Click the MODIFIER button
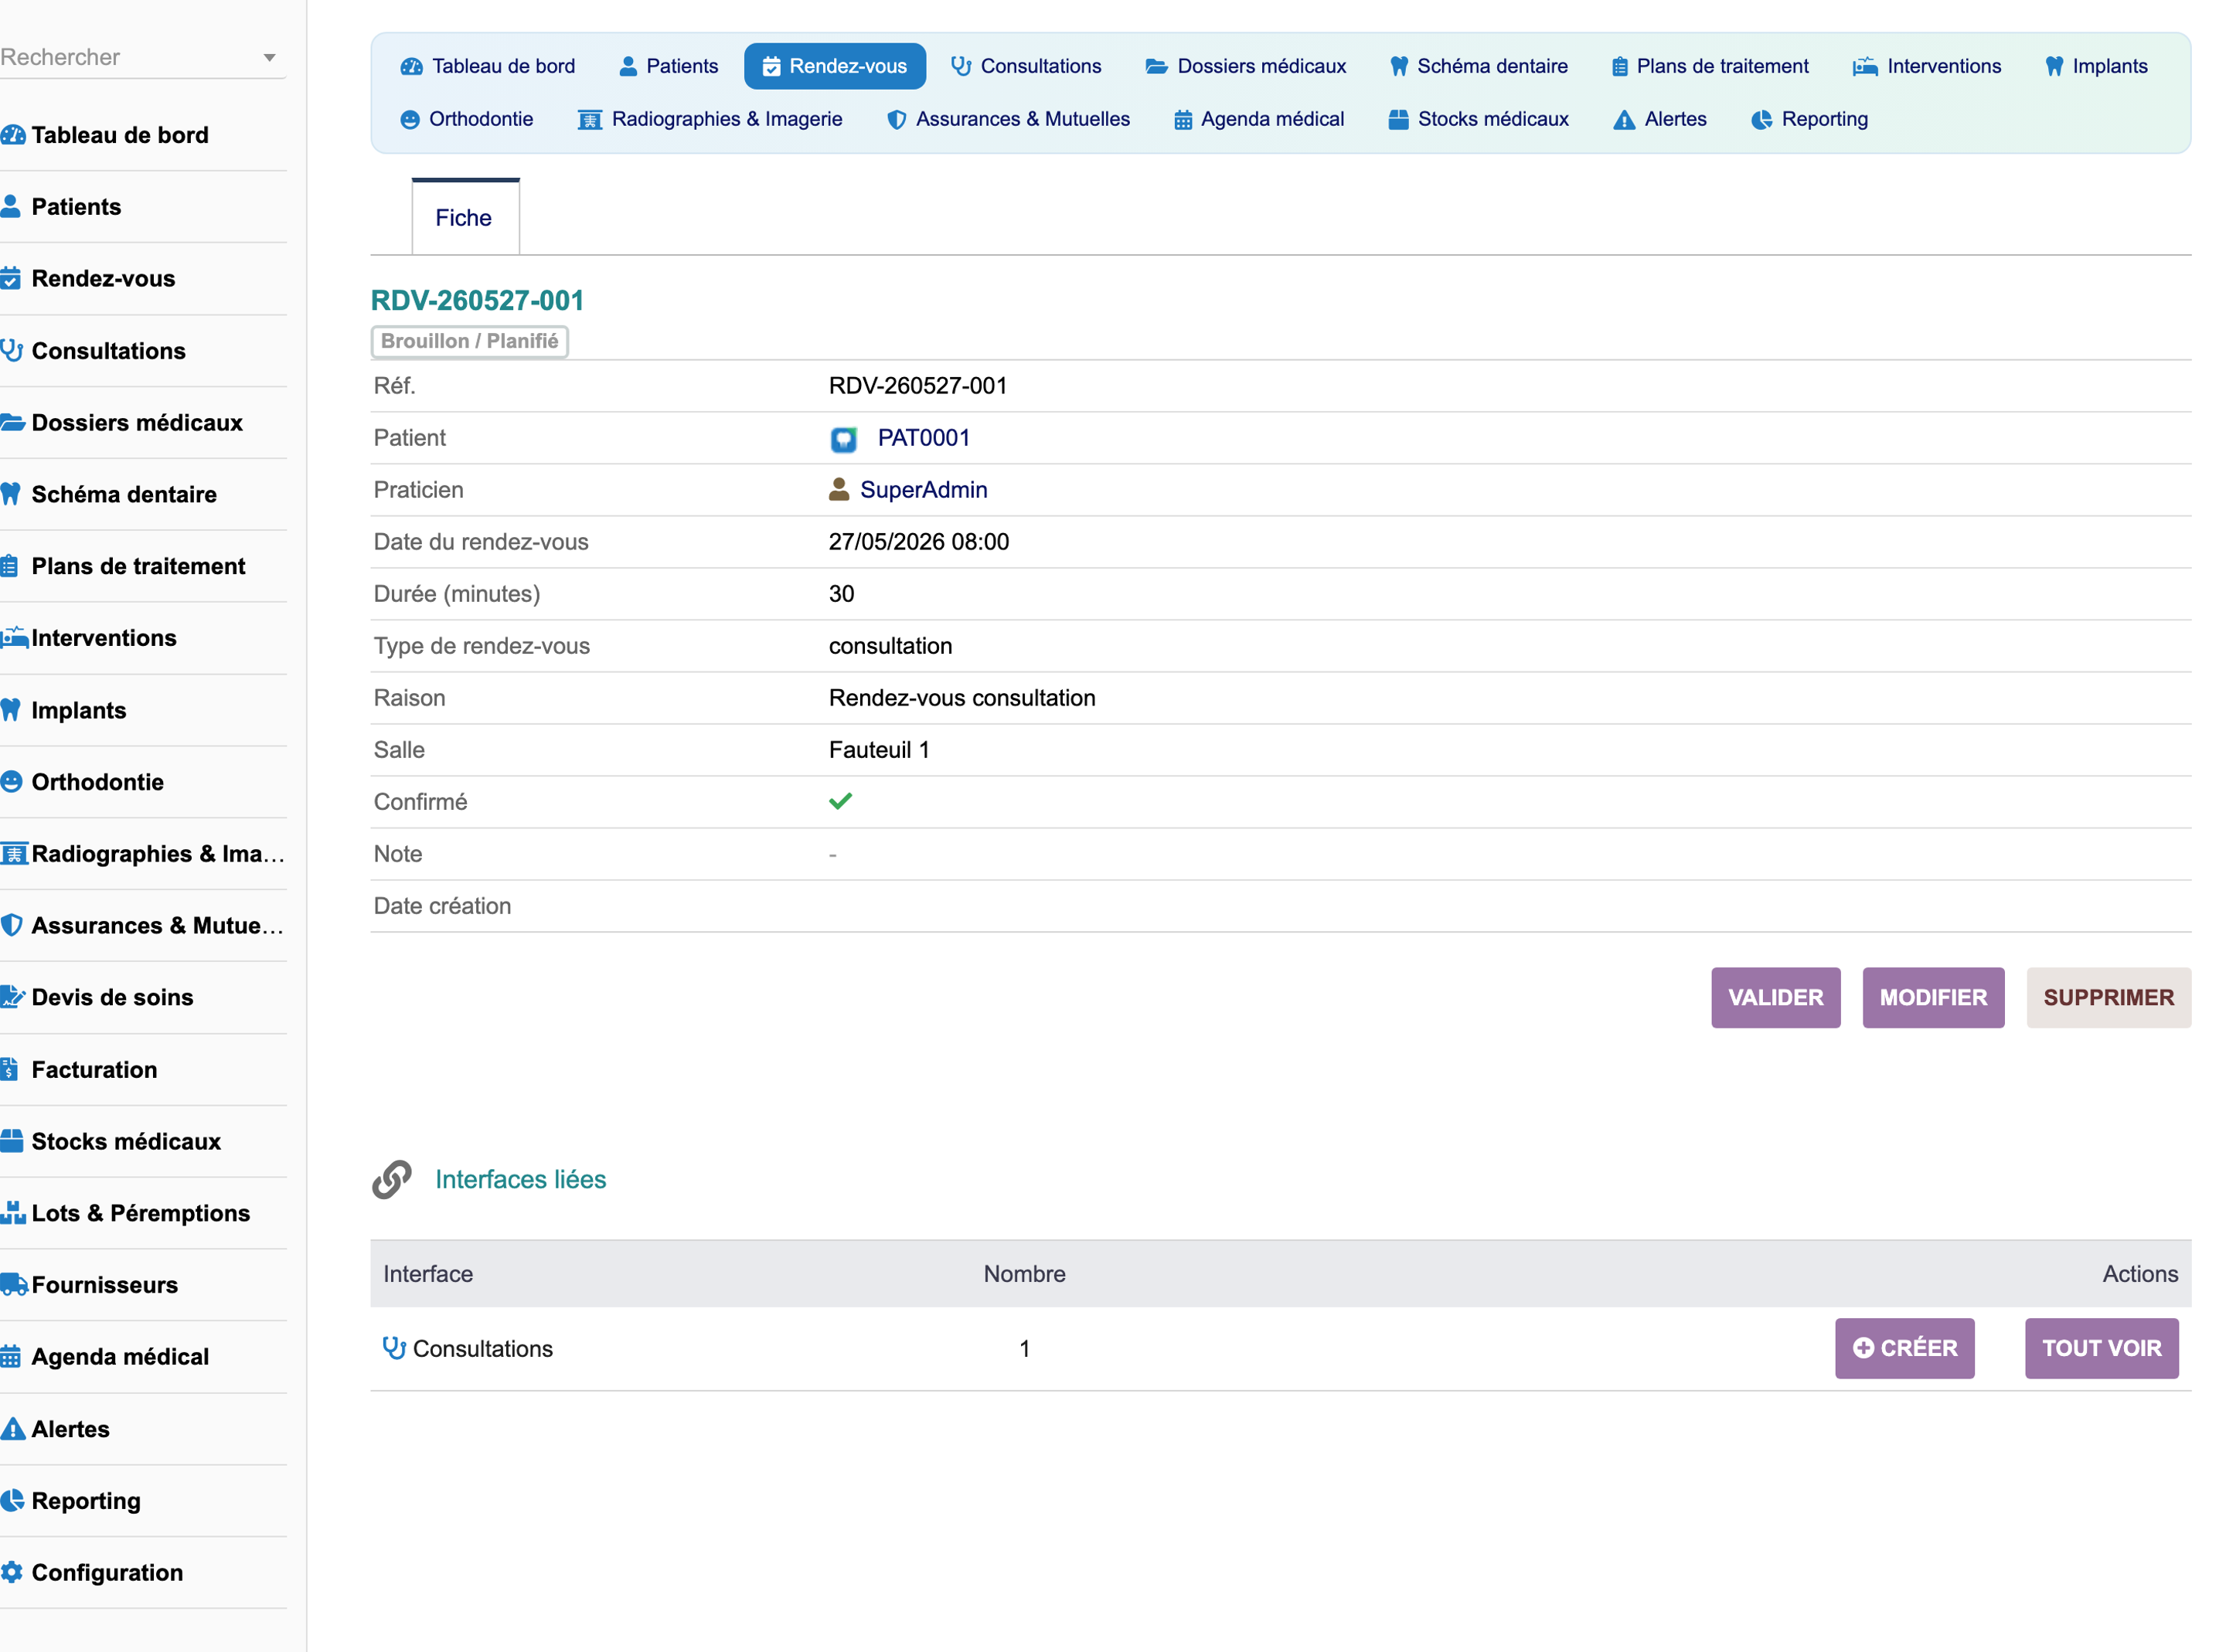2226x1652 pixels. click(1933, 997)
